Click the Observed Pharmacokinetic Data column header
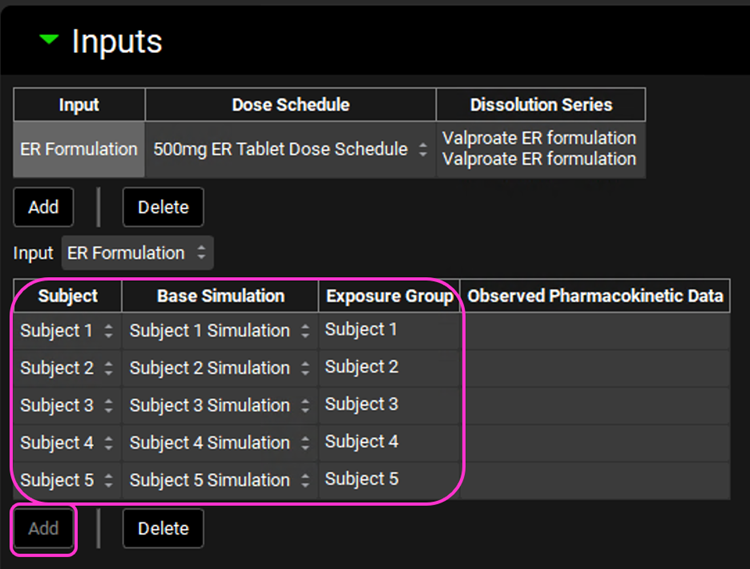The width and height of the screenshot is (750, 569). point(595,296)
